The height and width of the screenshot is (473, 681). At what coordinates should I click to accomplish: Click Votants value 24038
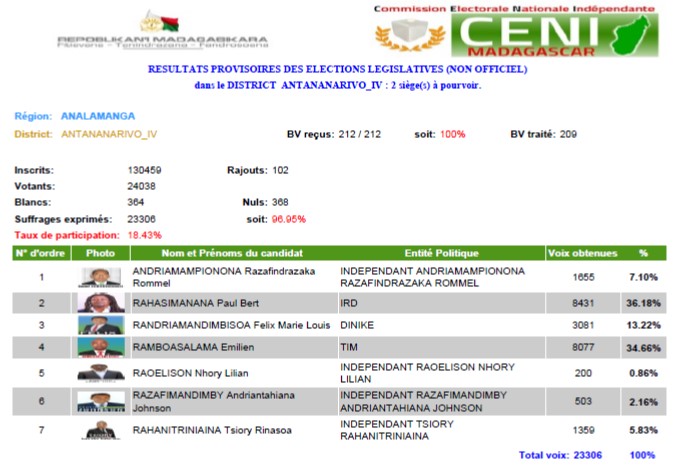[x=141, y=186]
